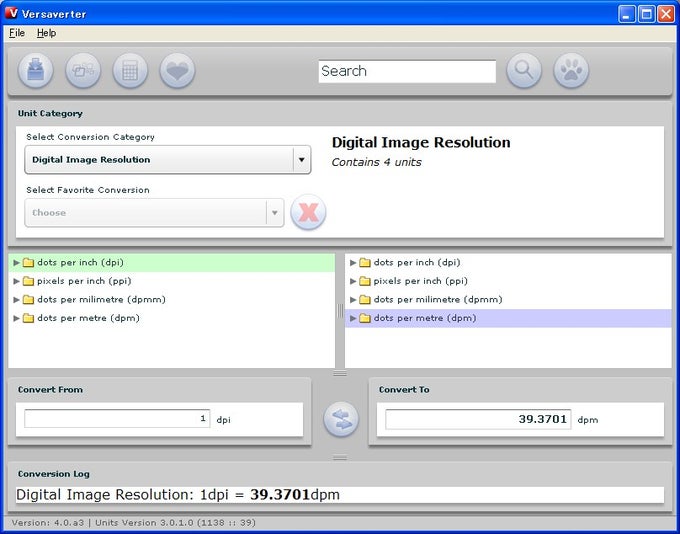
Task: Click the inbox tray toolbar icon
Action: click(36, 70)
